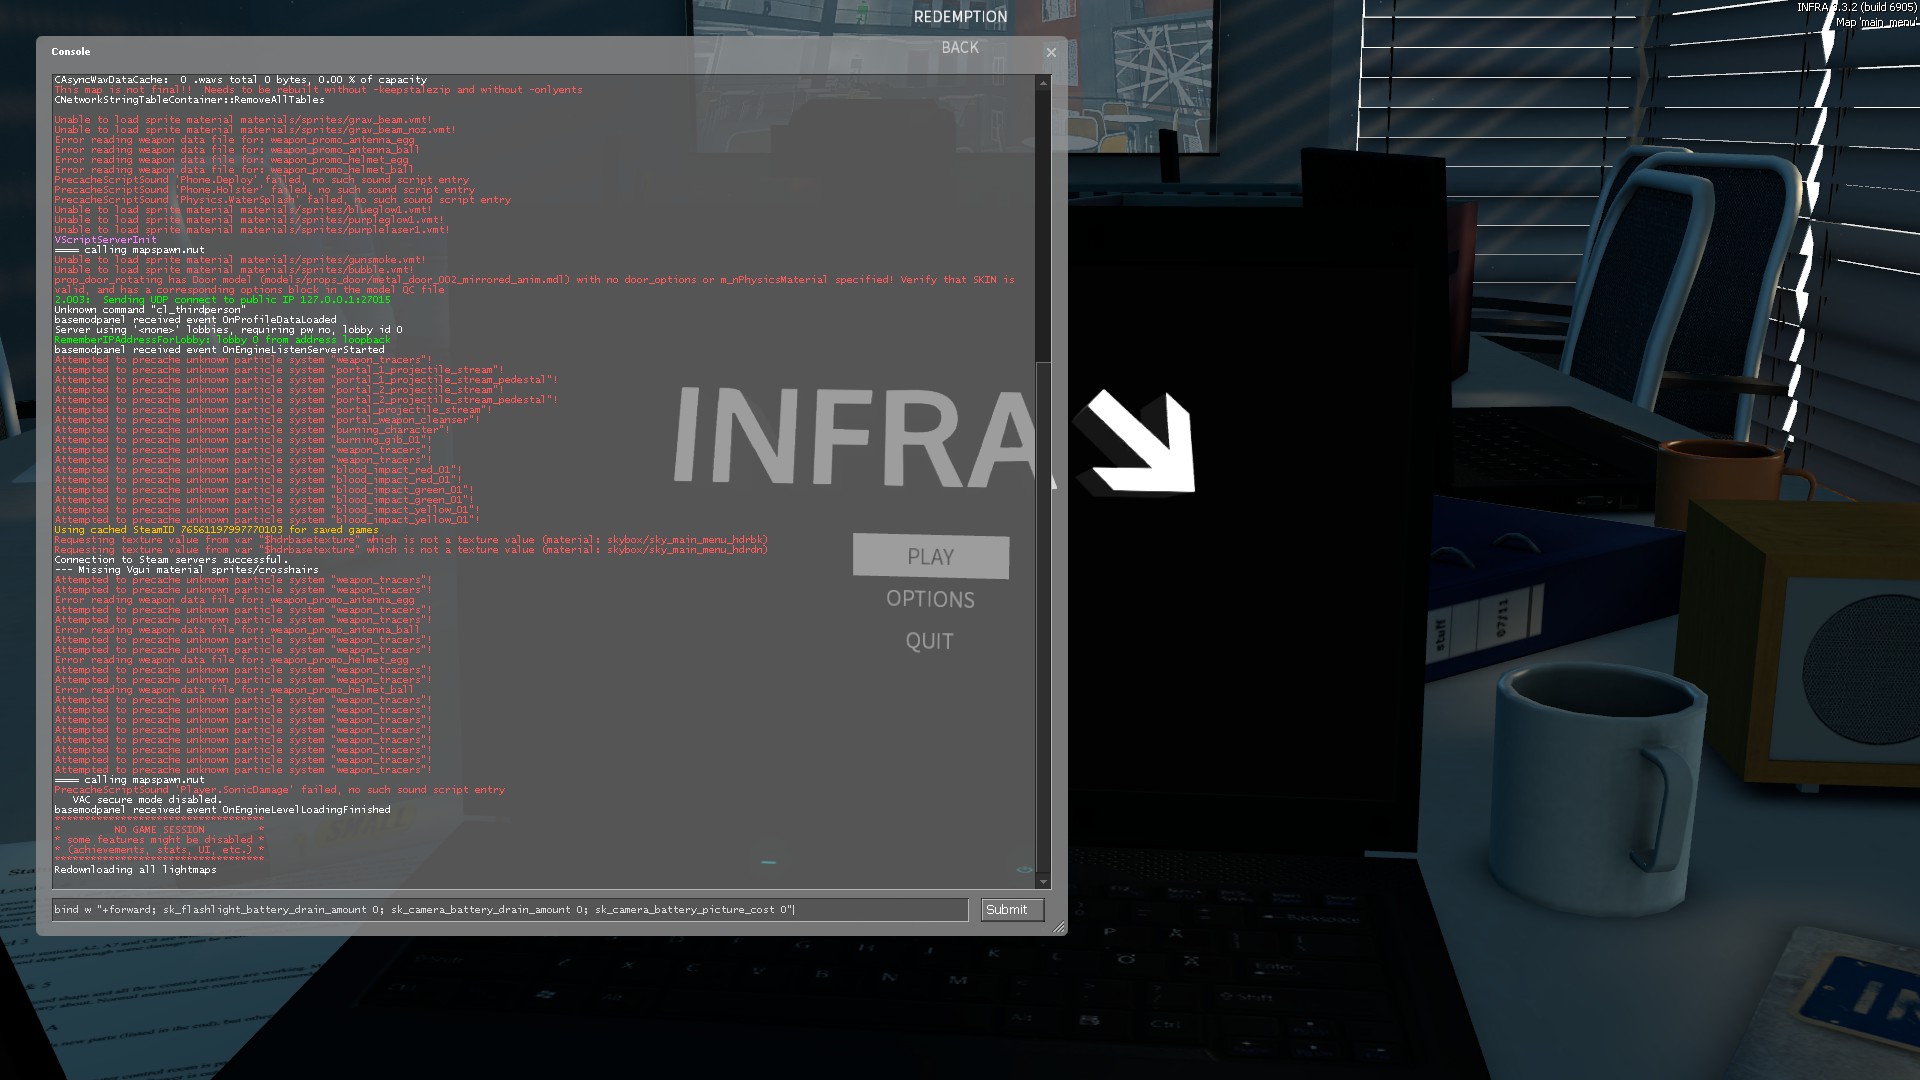This screenshot has width=1920, height=1080.
Task: Click the BACK menu entry
Action: 959,48
